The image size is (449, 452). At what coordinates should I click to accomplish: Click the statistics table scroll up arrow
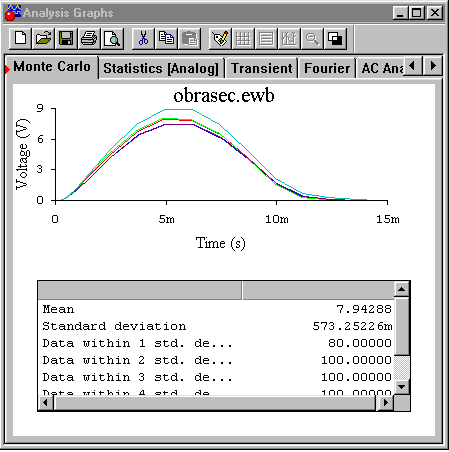click(x=402, y=289)
